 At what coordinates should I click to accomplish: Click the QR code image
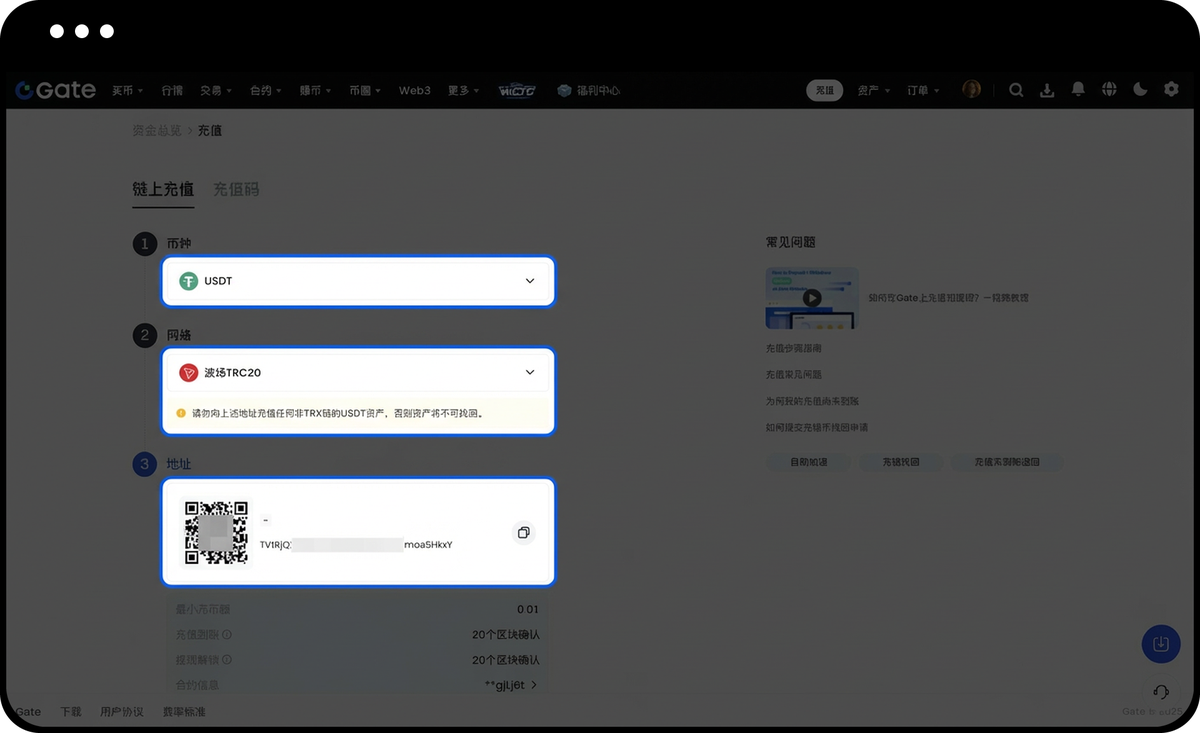216,532
